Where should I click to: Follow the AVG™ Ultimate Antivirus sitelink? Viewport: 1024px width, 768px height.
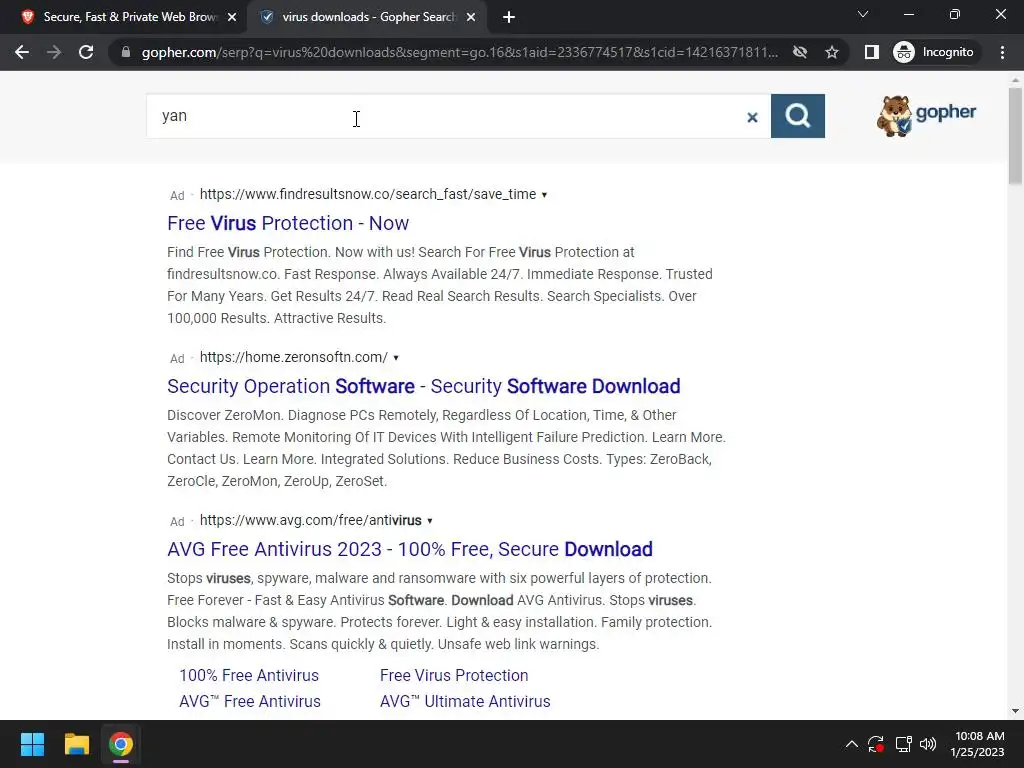click(x=465, y=701)
